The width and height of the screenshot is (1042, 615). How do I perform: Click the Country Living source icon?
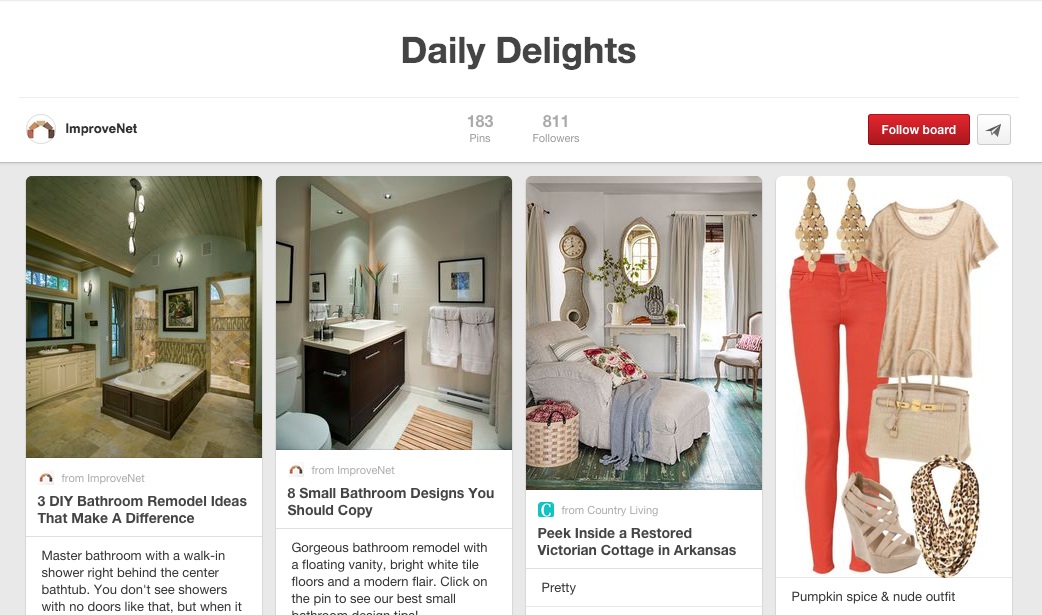(x=546, y=510)
